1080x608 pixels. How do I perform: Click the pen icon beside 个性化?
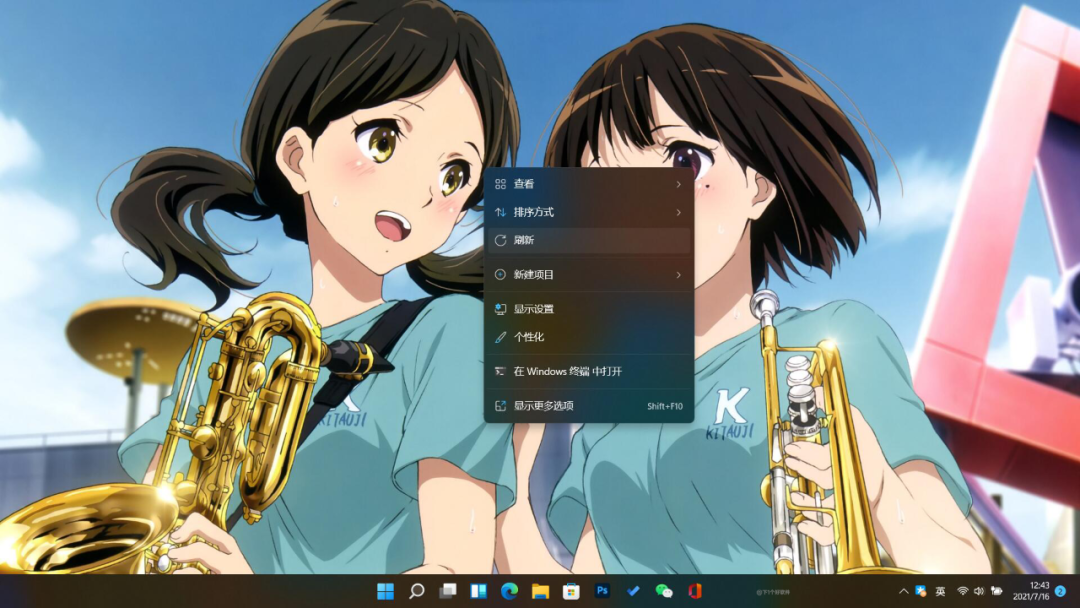501,337
